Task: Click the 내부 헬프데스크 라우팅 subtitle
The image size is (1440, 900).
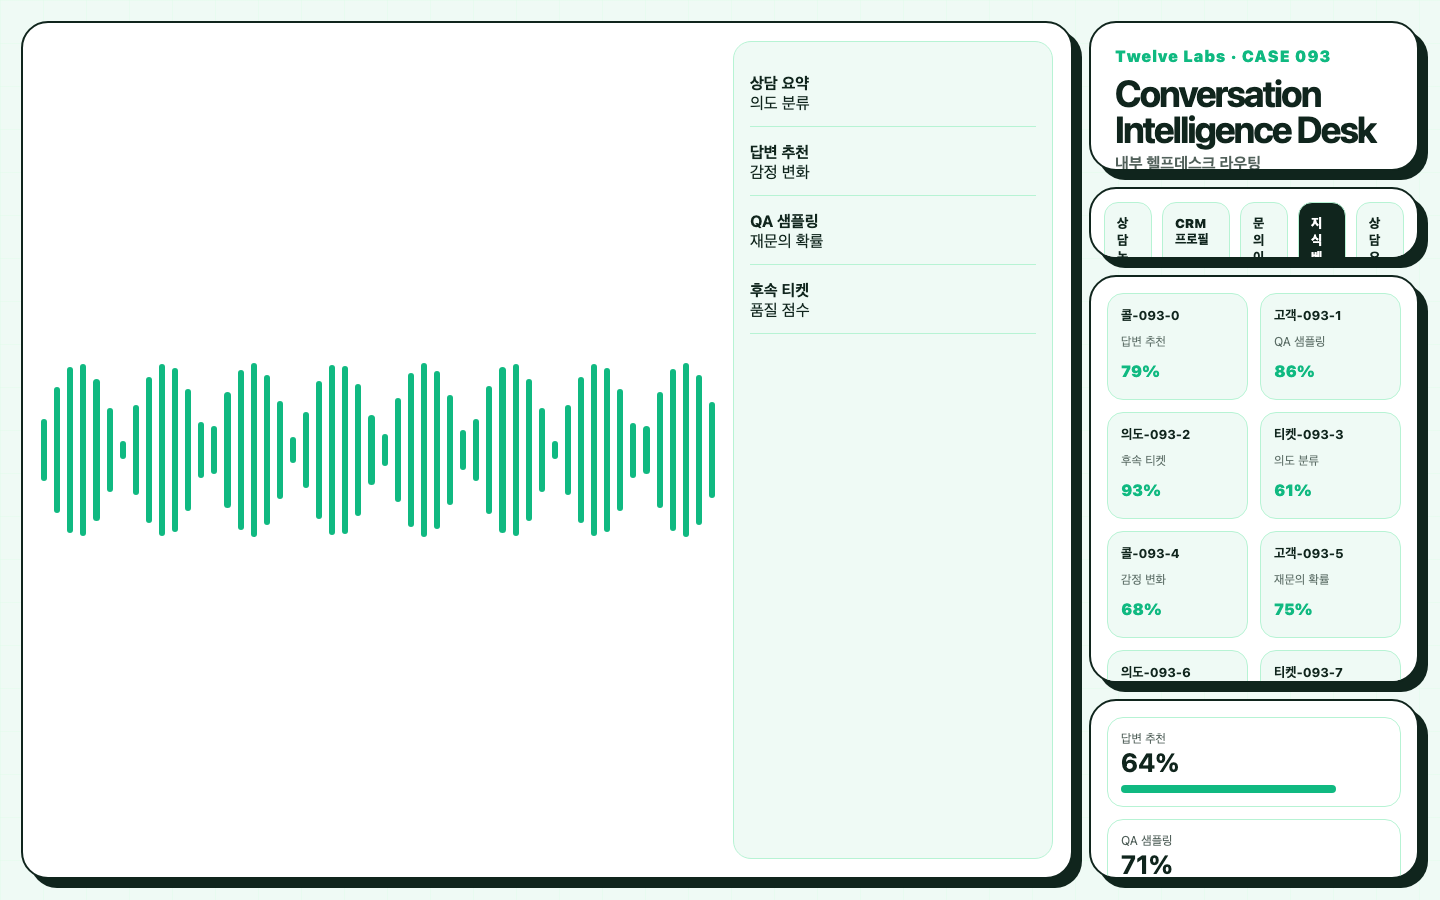Action: [1188, 162]
